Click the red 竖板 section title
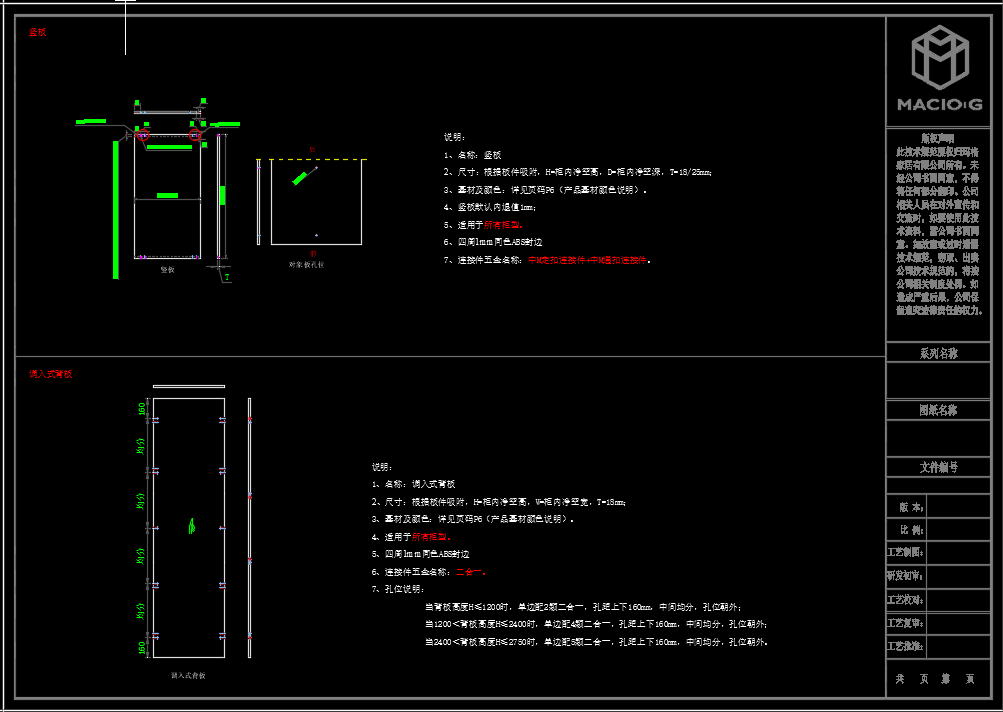Viewport: 1003px width, 712px height. click(x=38, y=32)
